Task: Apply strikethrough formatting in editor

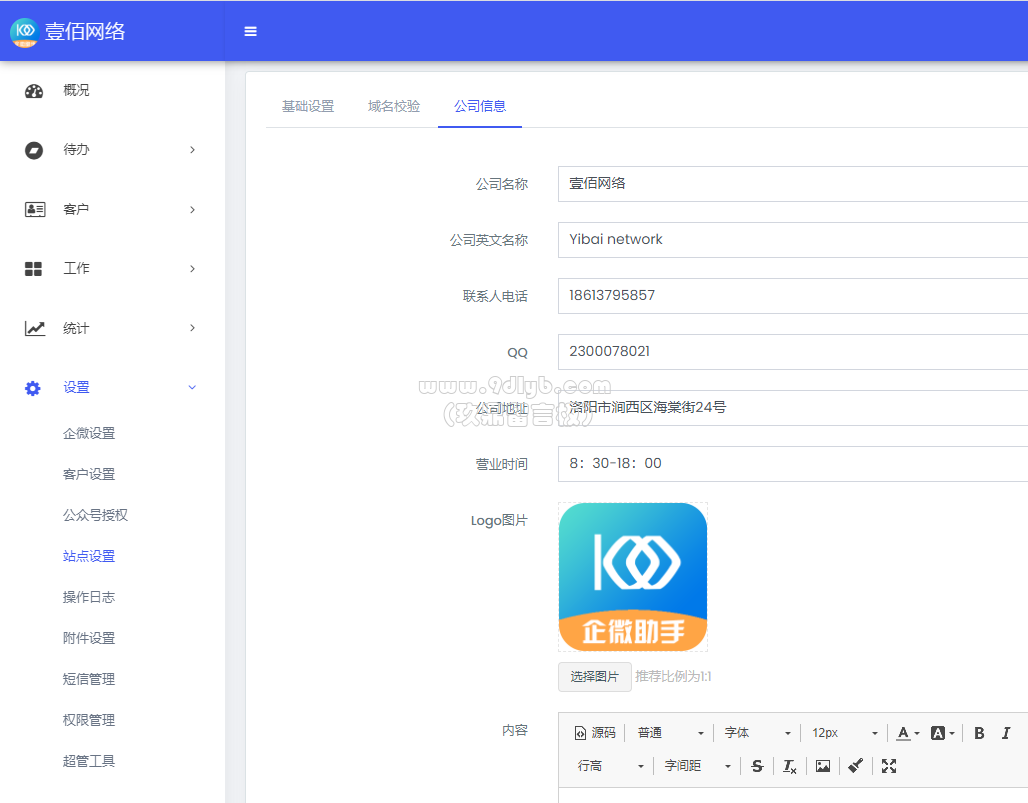Action: (x=757, y=766)
